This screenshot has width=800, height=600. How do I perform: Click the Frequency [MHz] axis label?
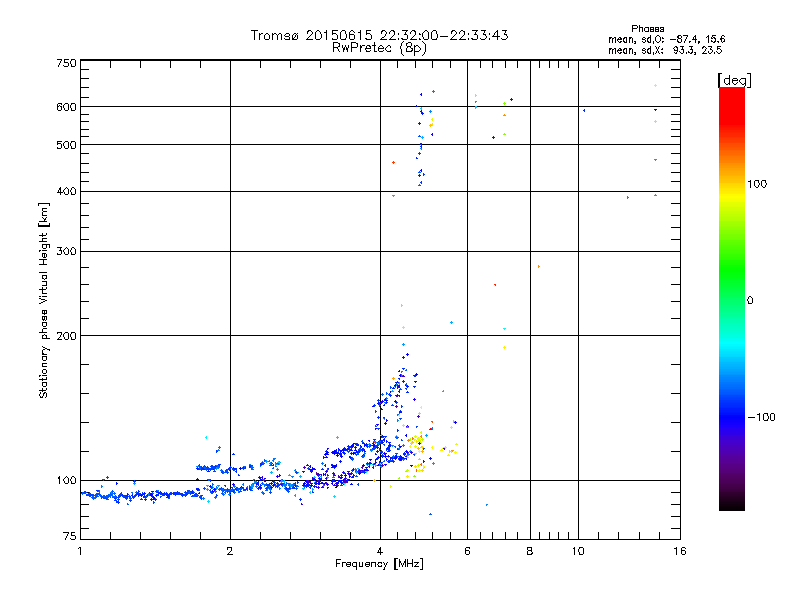pyautogui.click(x=379, y=564)
